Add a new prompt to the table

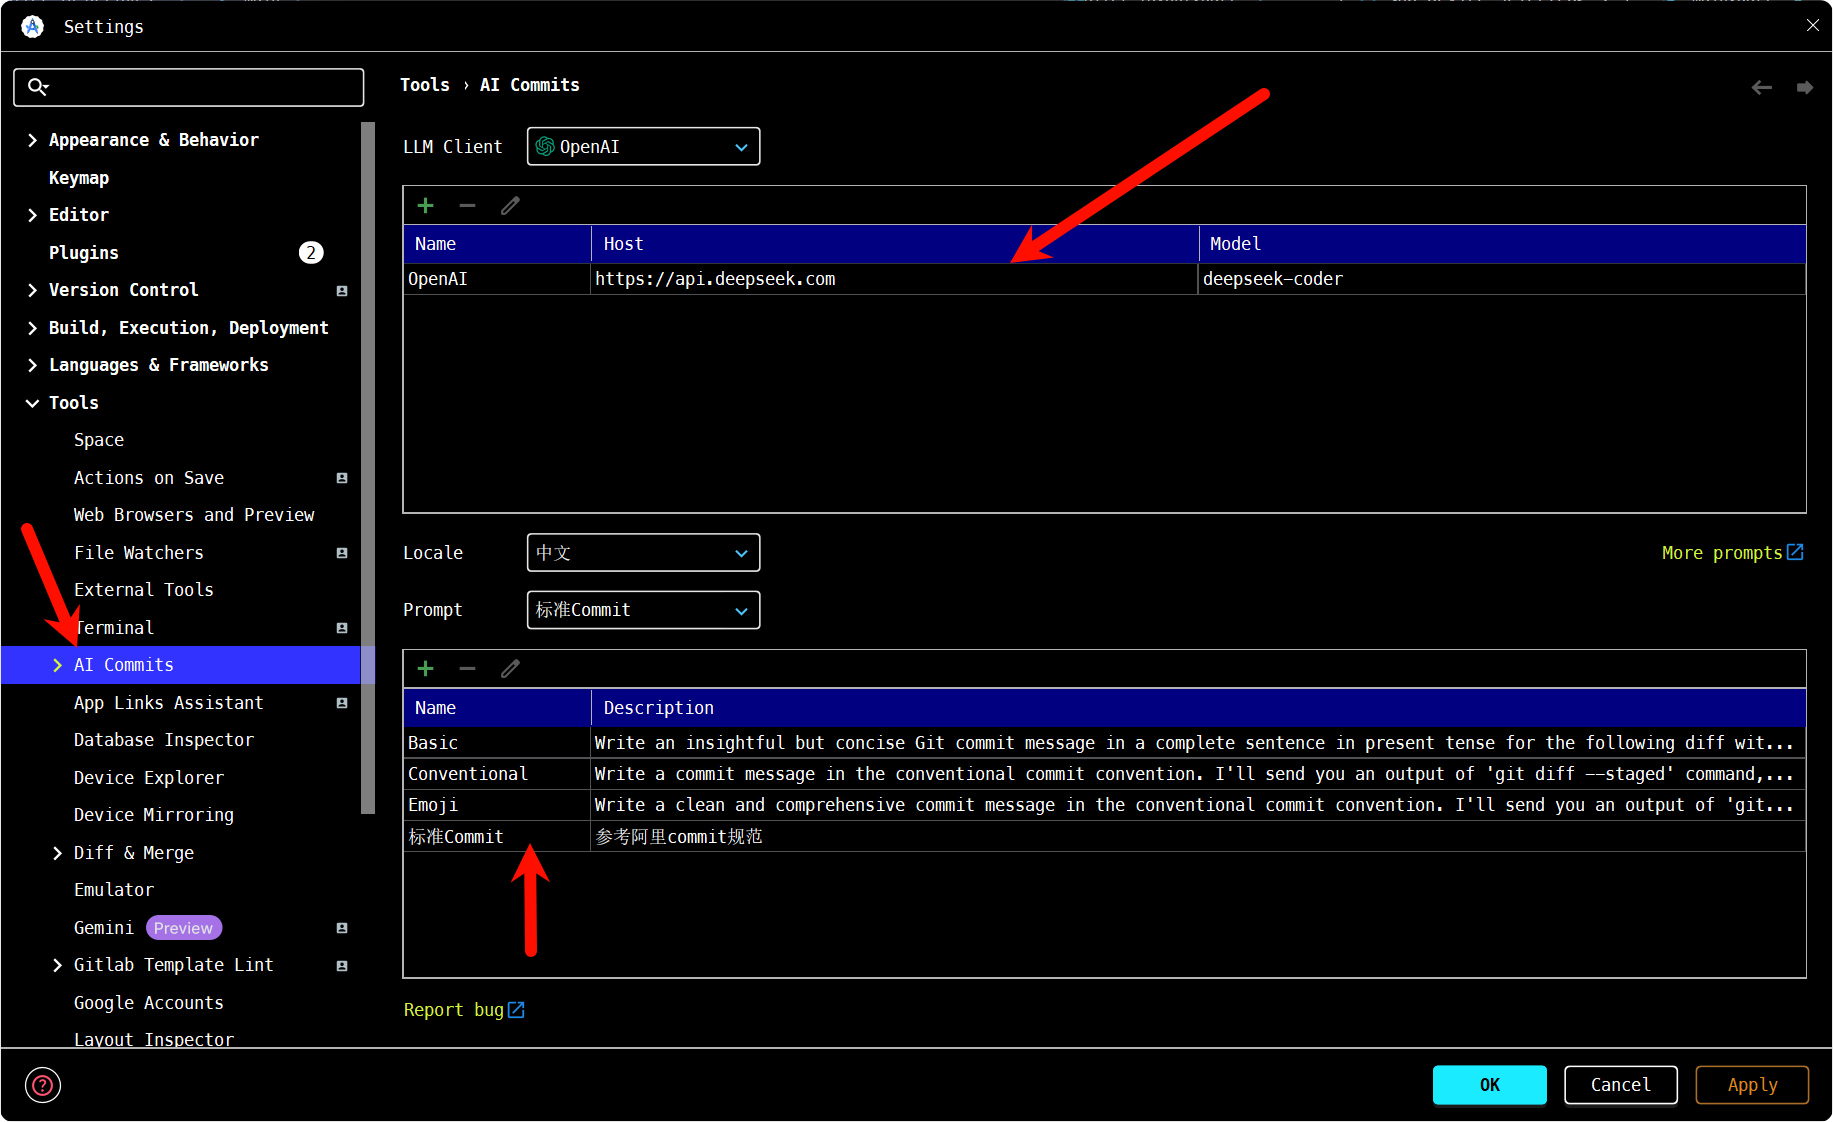pos(426,668)
